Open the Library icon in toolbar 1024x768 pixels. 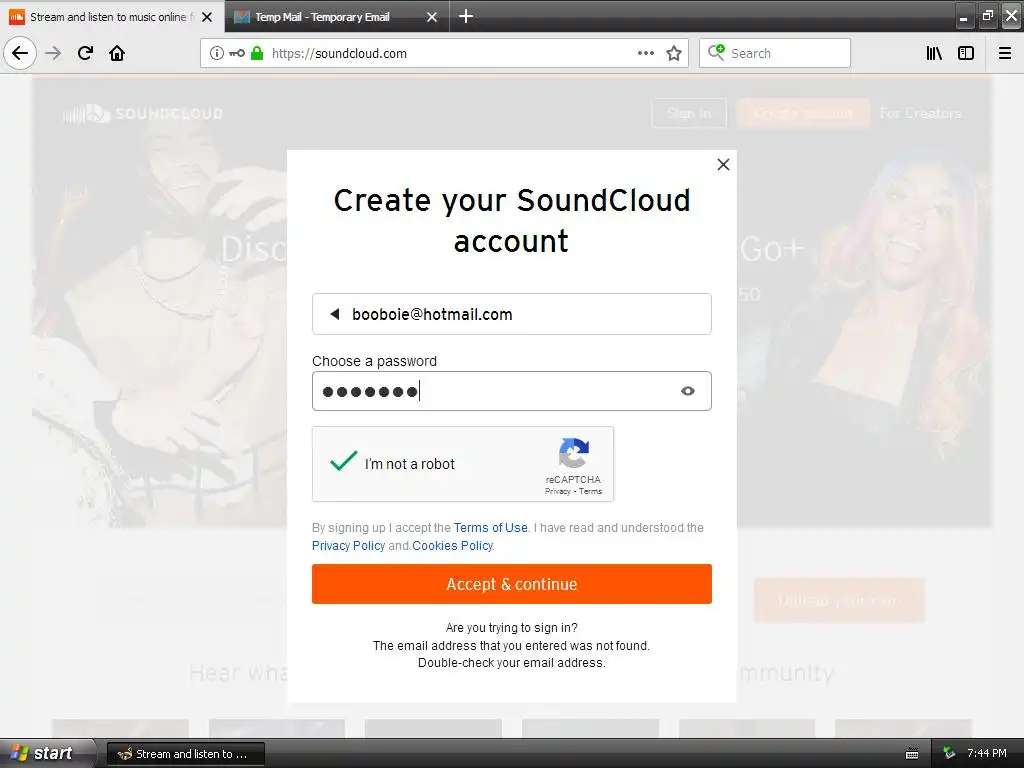click(935, 54)
